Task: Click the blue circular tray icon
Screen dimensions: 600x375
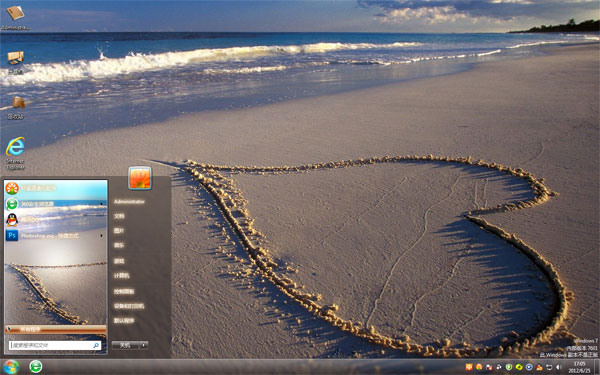Action: tap(529, 367)
